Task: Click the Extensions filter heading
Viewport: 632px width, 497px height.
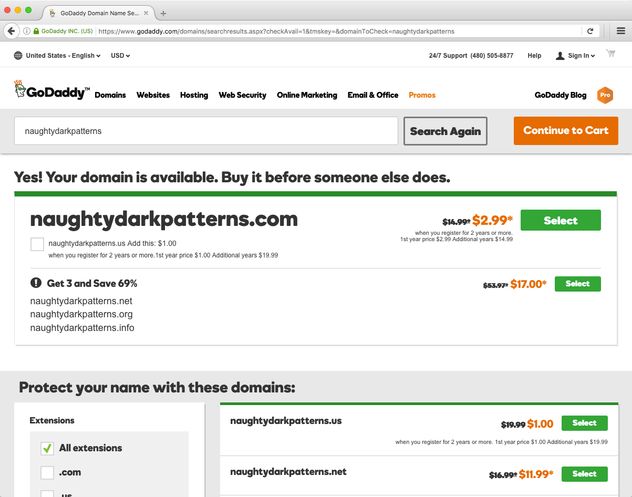Action: coord(52,420)
